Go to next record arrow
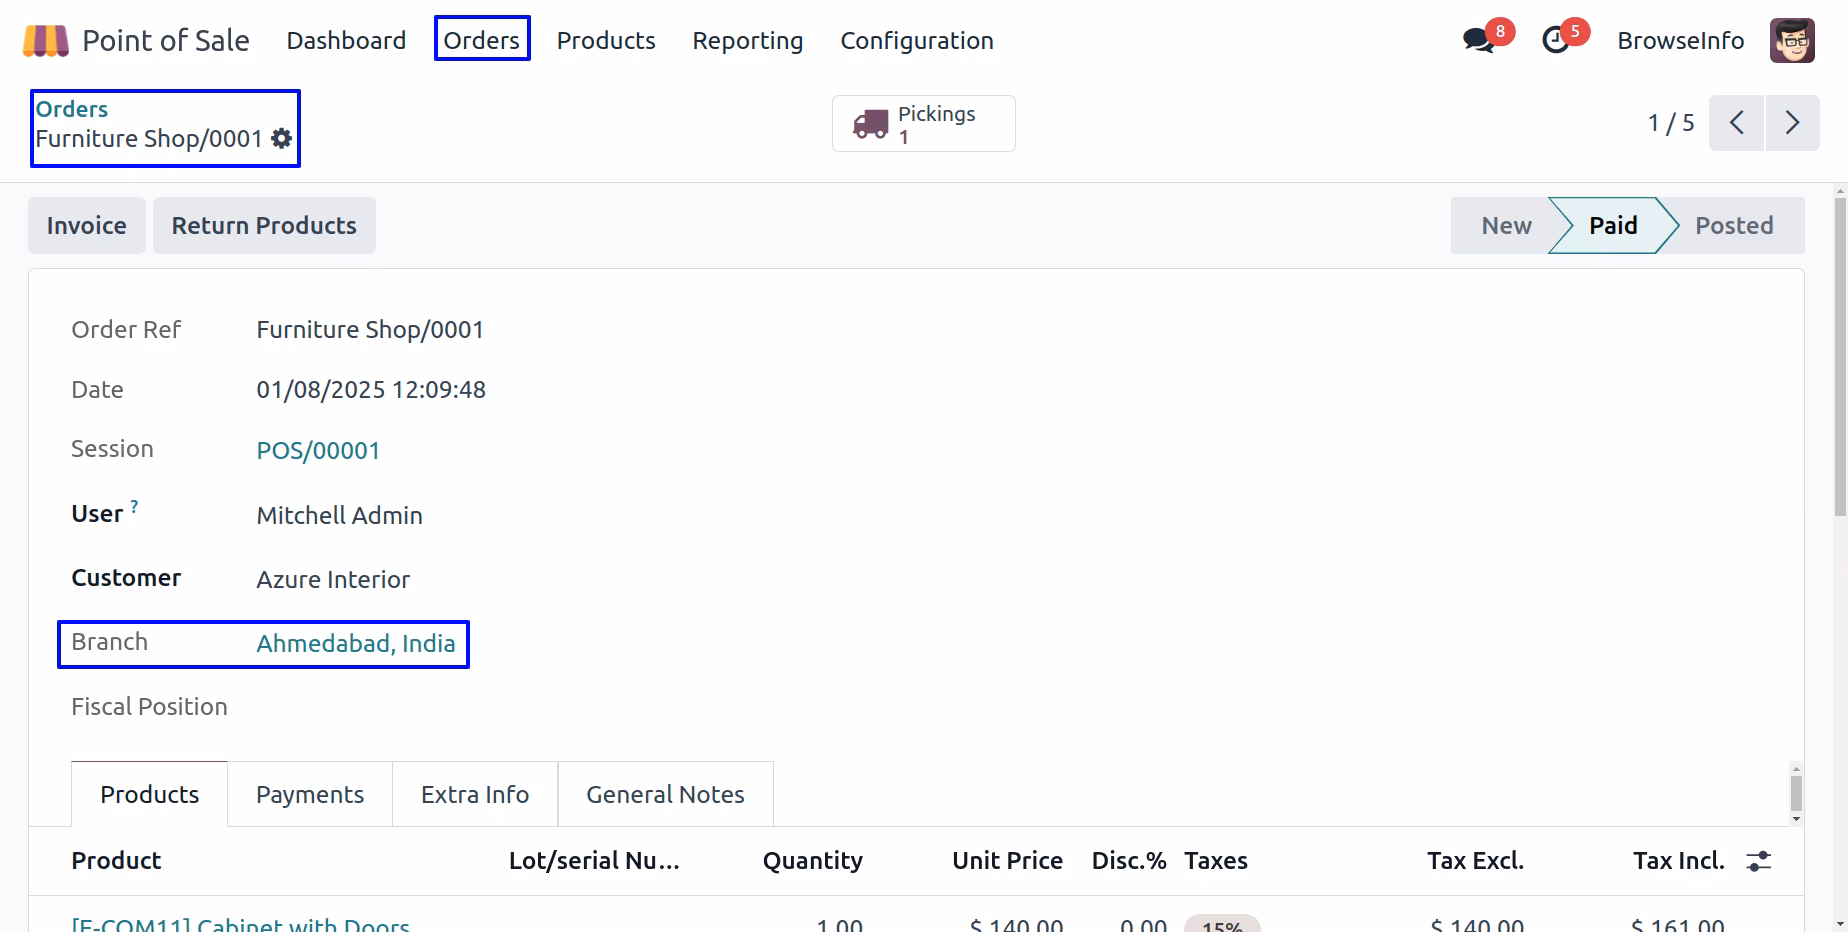The width and height of the screenshot is (1848, 932). [x=1792, y=123]
